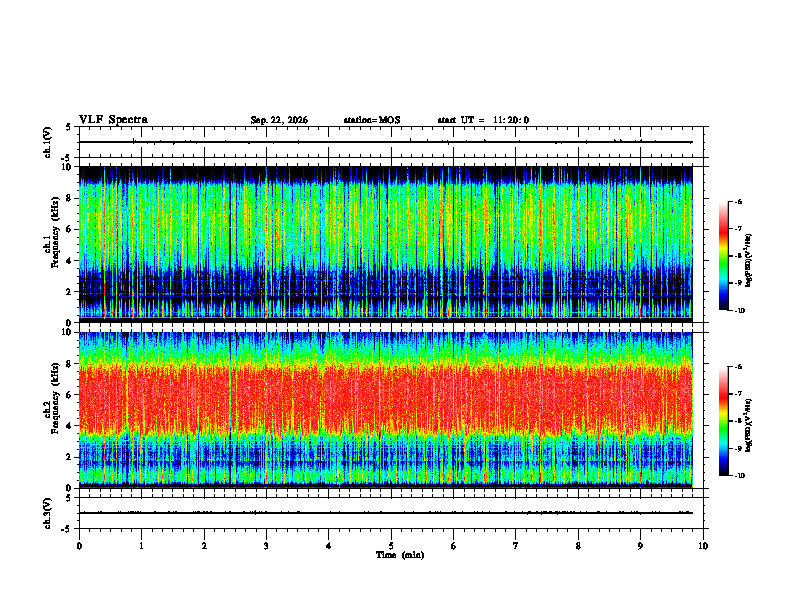Click the 5 tick label on time axis
Viewport: 792px width, 612px height.
391,546
